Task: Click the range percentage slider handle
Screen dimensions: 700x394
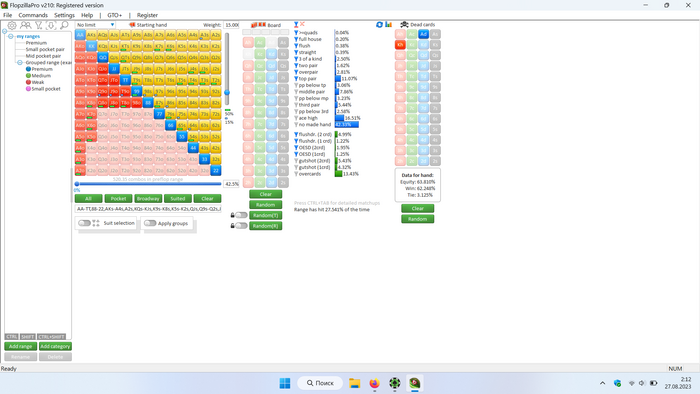Action: click(x=77, y=184)
